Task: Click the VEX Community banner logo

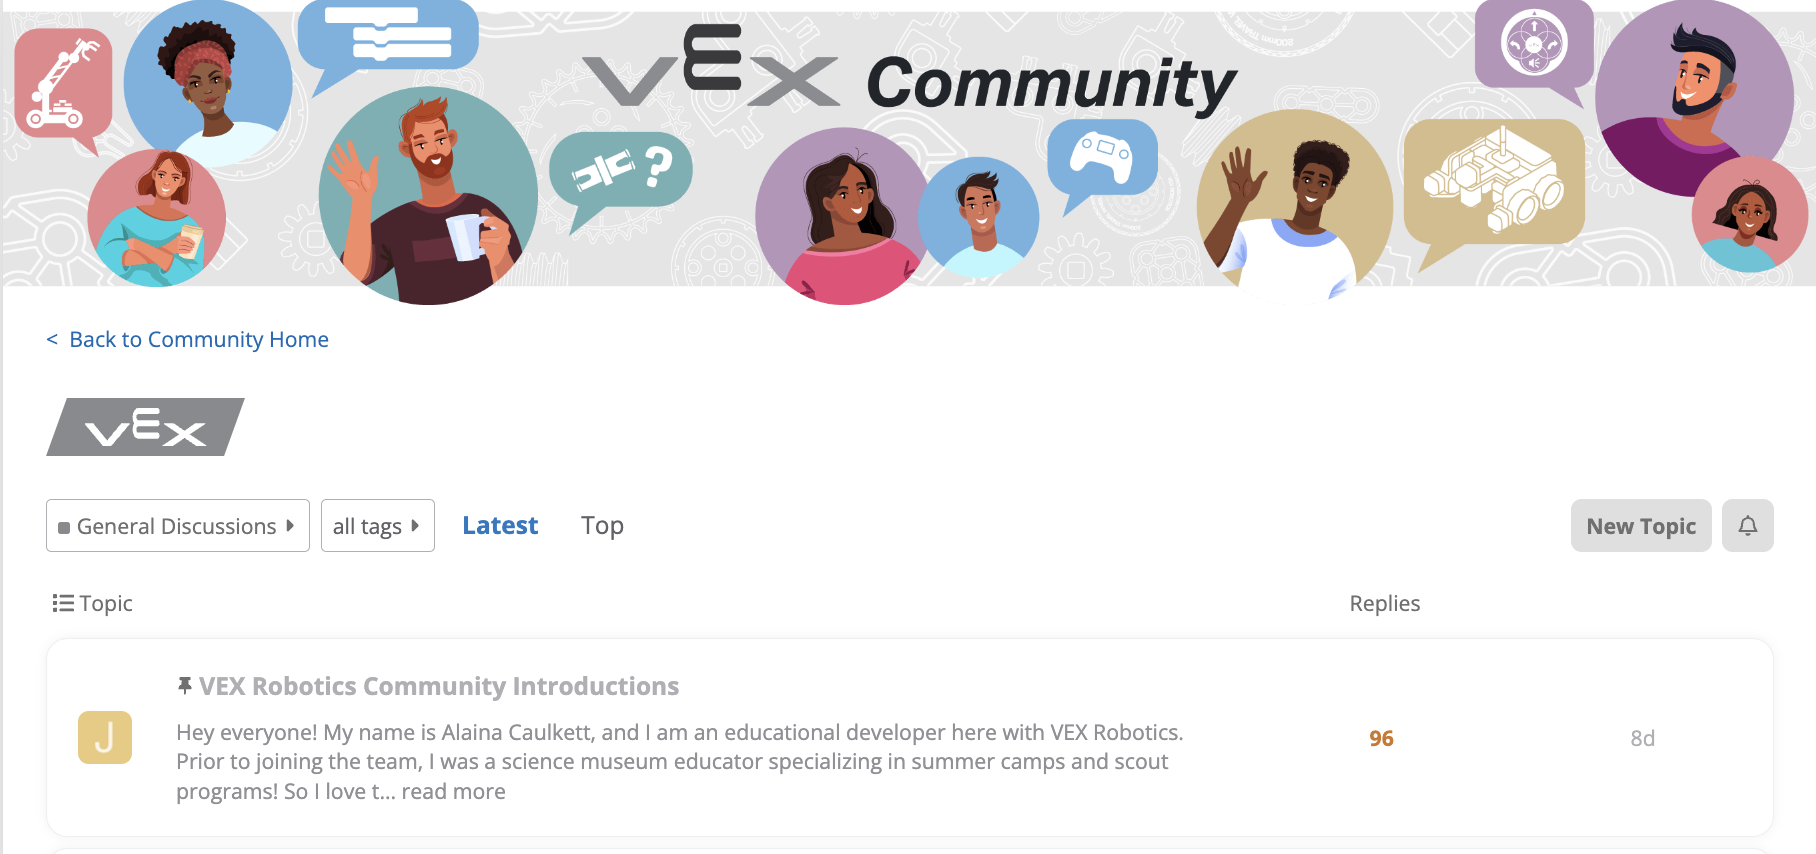Action: (908, 80)
